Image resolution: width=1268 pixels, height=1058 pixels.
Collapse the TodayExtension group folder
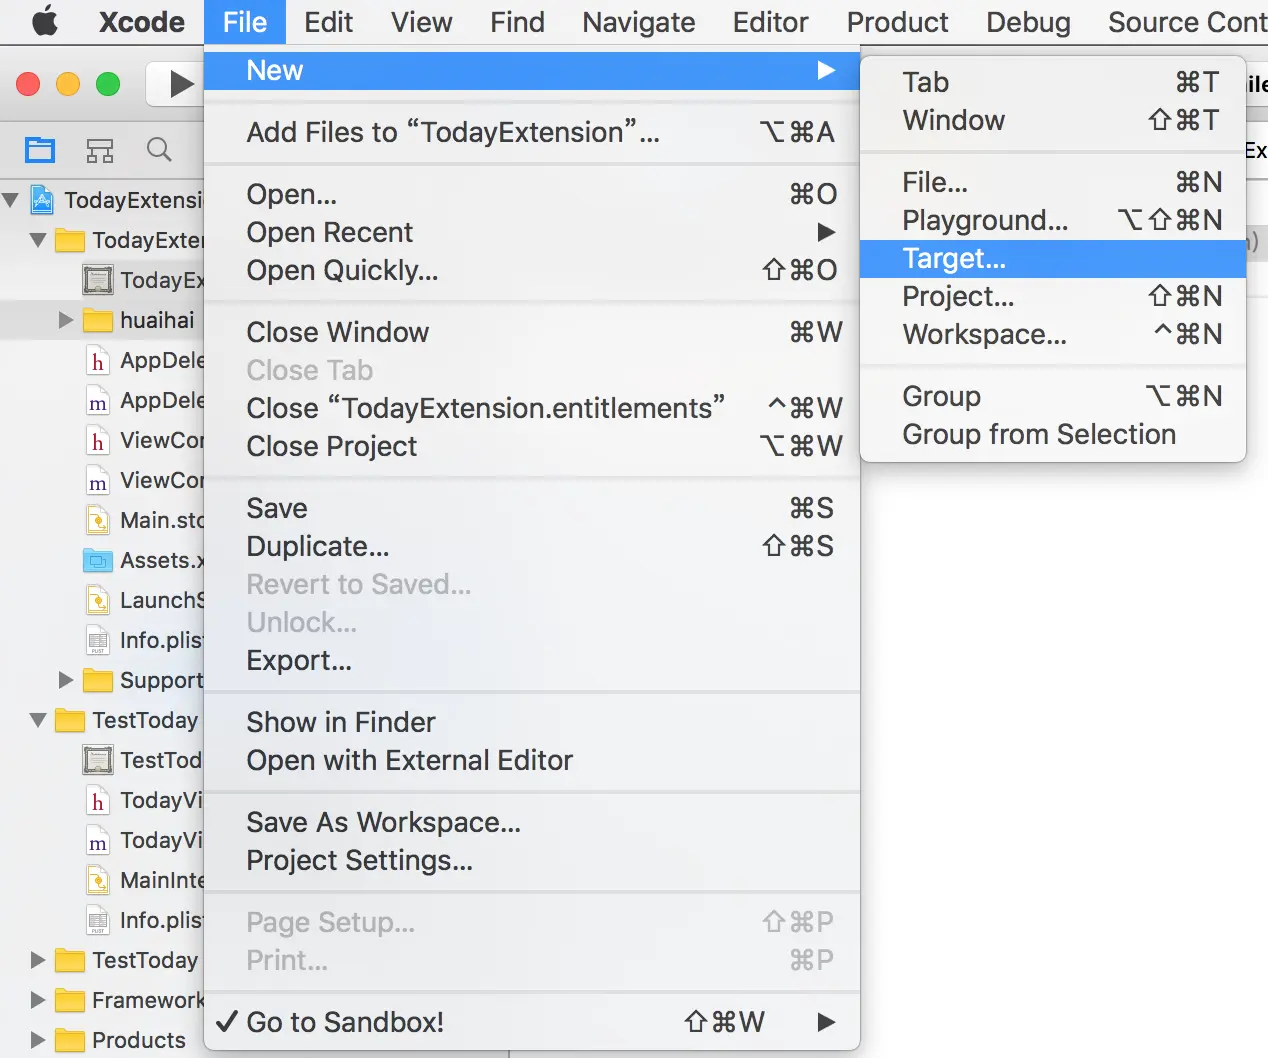[x=38, y=240]
